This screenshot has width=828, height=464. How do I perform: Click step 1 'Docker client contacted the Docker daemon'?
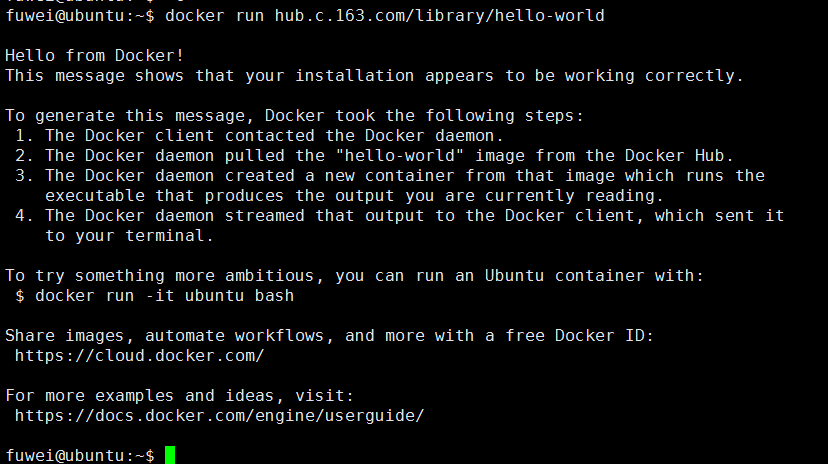click(259, 136)
